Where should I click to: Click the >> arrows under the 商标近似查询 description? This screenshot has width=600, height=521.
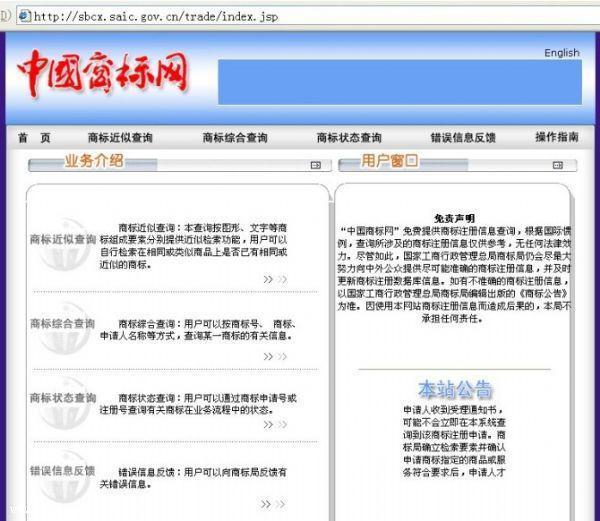click(275, 280)
